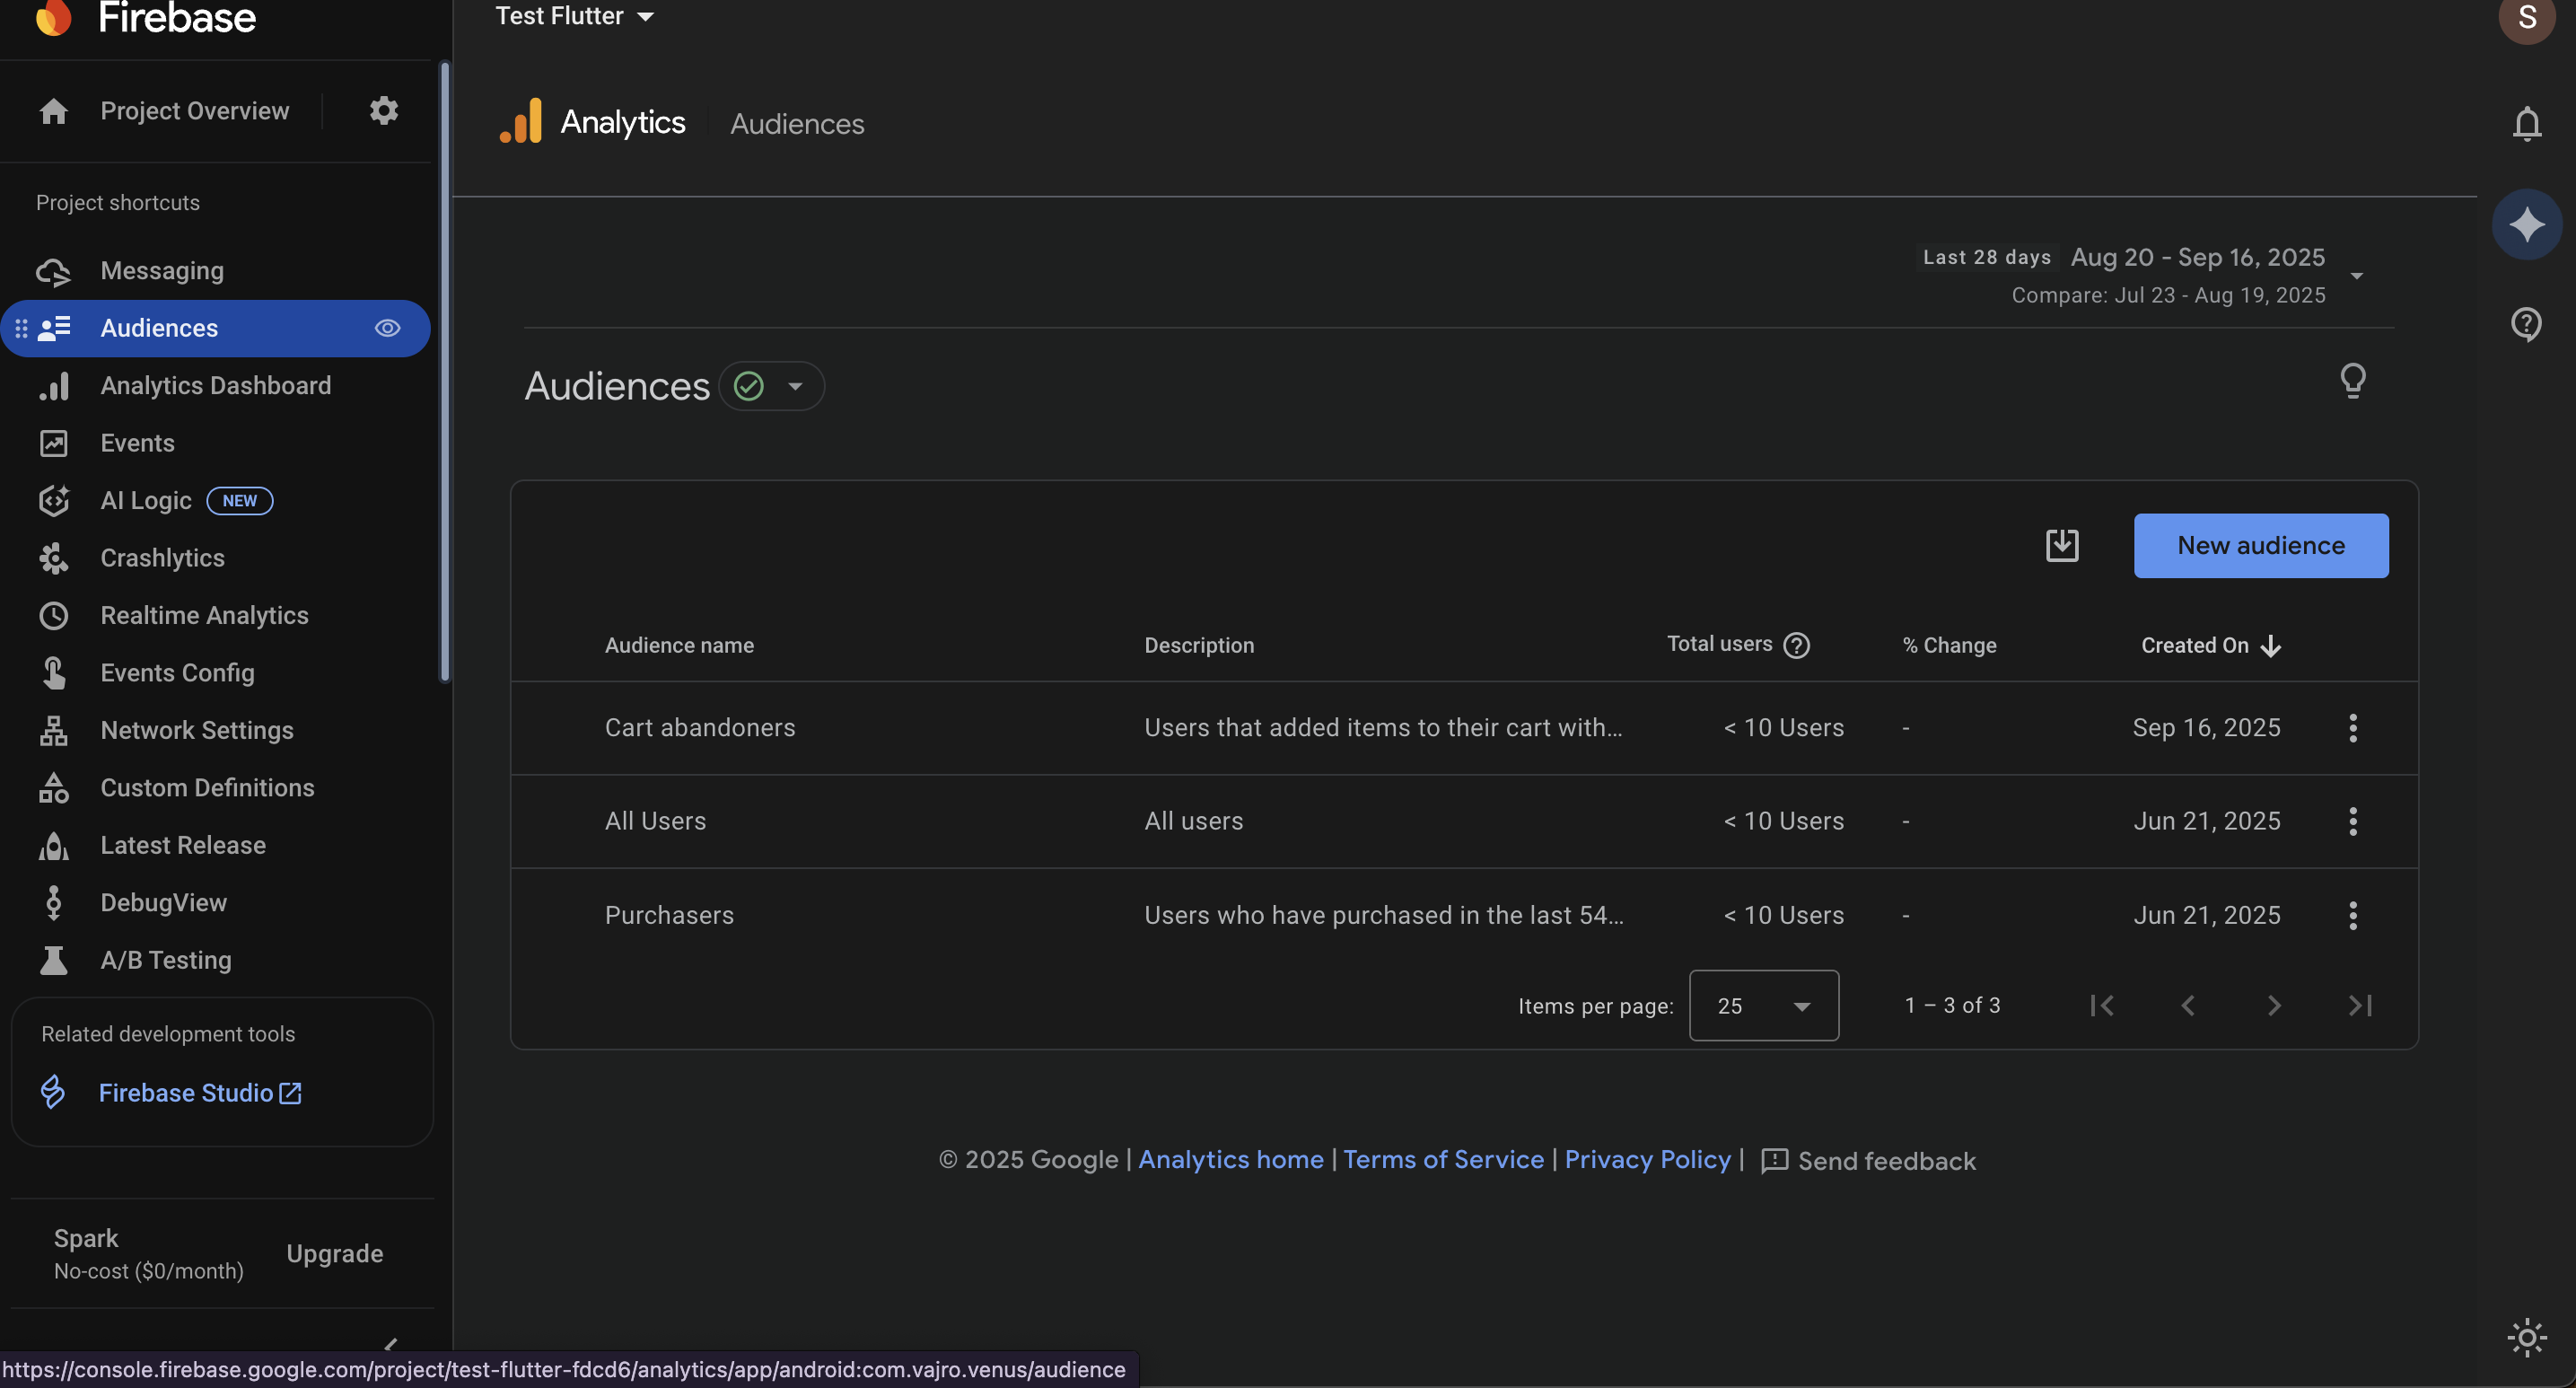Viewport: 2576px width, 1388px height.
Task: Open project settings gear icon
Action: click(384, 110)
